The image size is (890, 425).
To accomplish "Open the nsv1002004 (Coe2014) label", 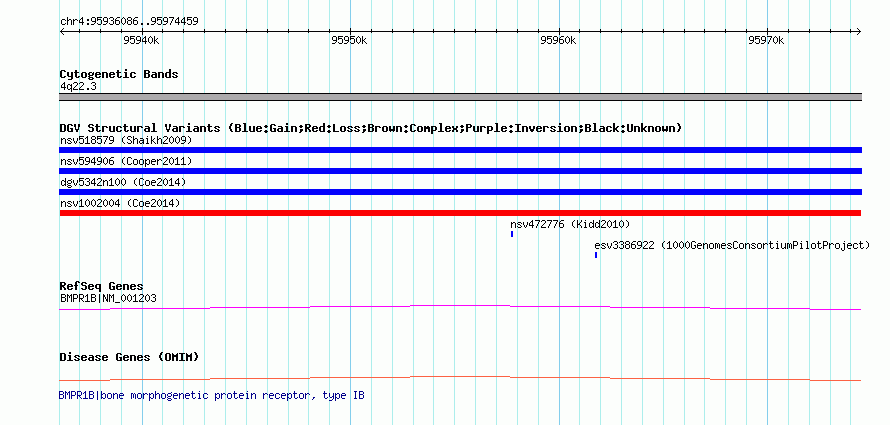I will click(x=120, y=203).
